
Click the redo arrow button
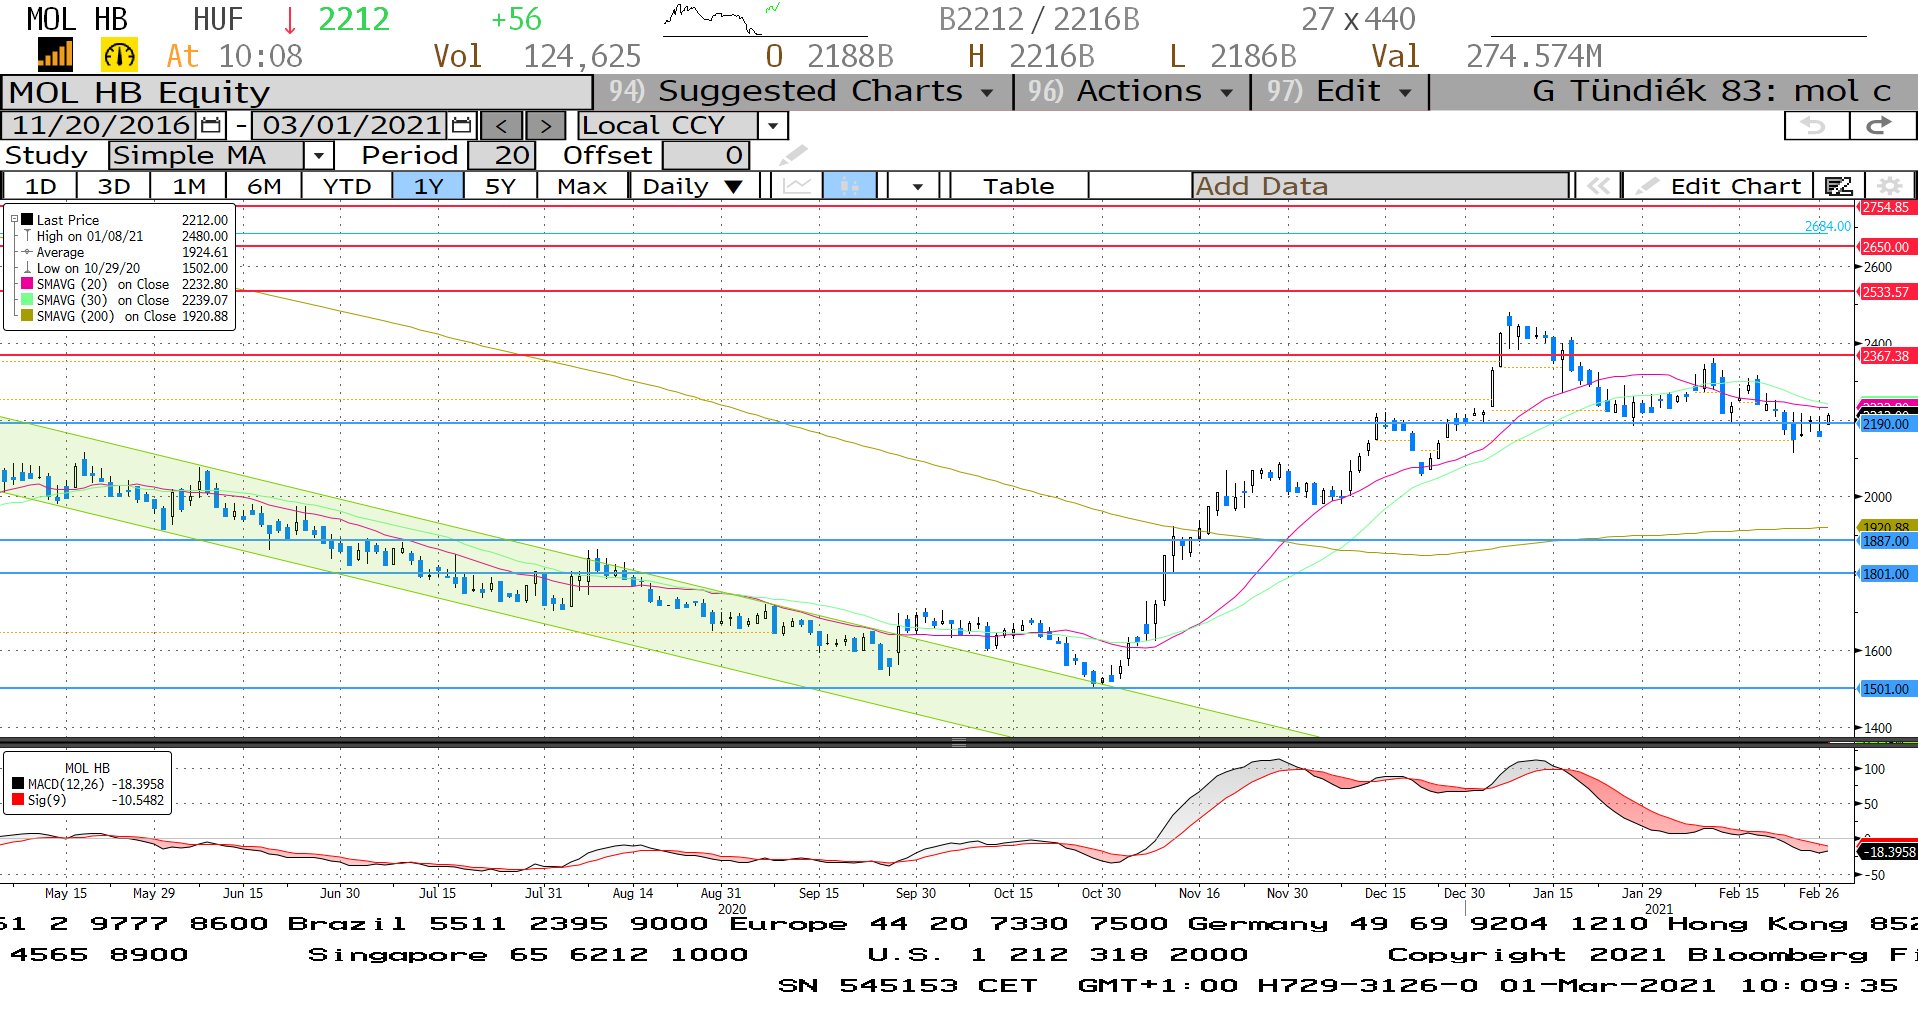point(1881,125)
